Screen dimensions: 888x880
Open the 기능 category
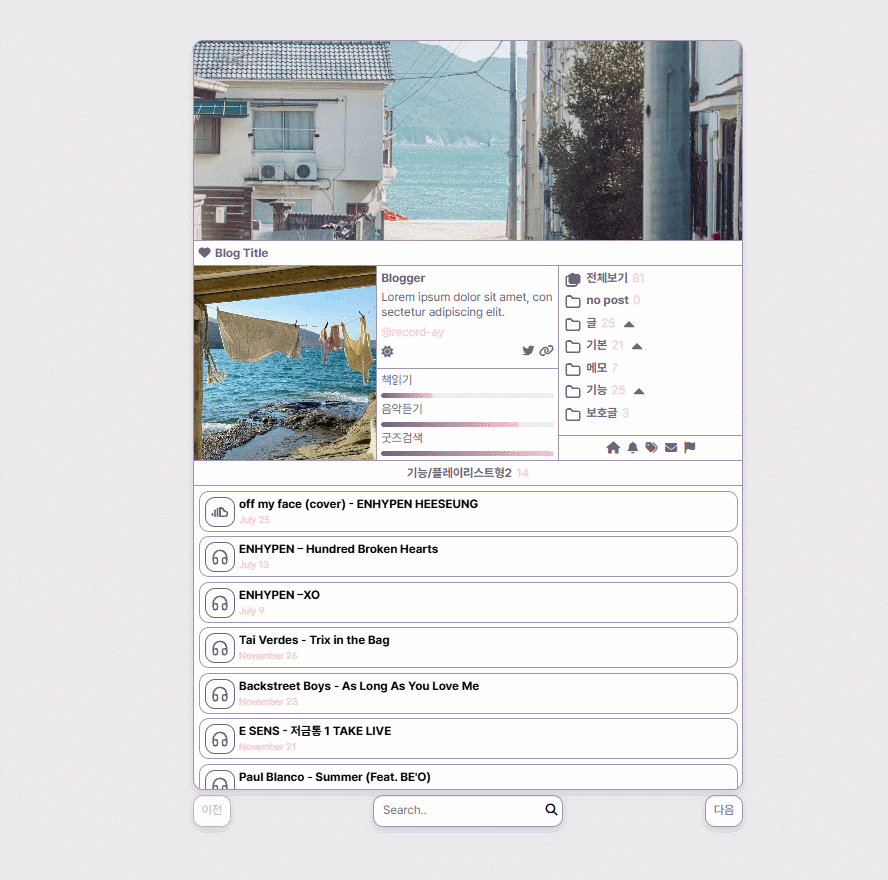pyautogui.click(x=596, y=390)
